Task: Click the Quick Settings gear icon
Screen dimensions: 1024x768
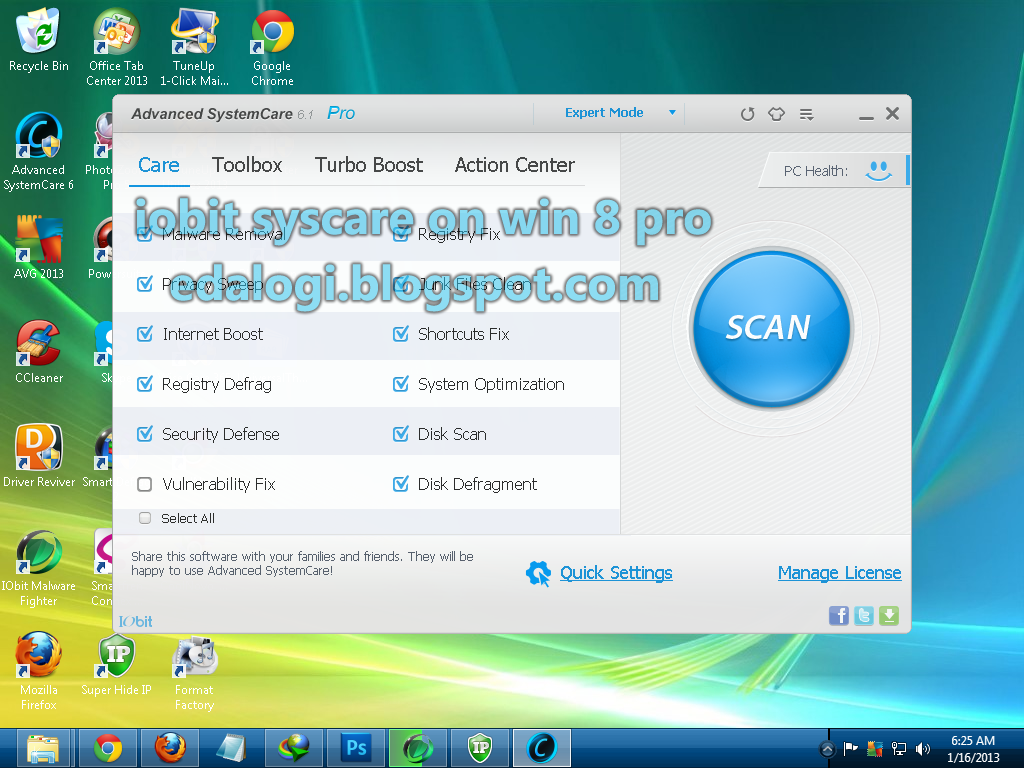Action: (539, 573)
